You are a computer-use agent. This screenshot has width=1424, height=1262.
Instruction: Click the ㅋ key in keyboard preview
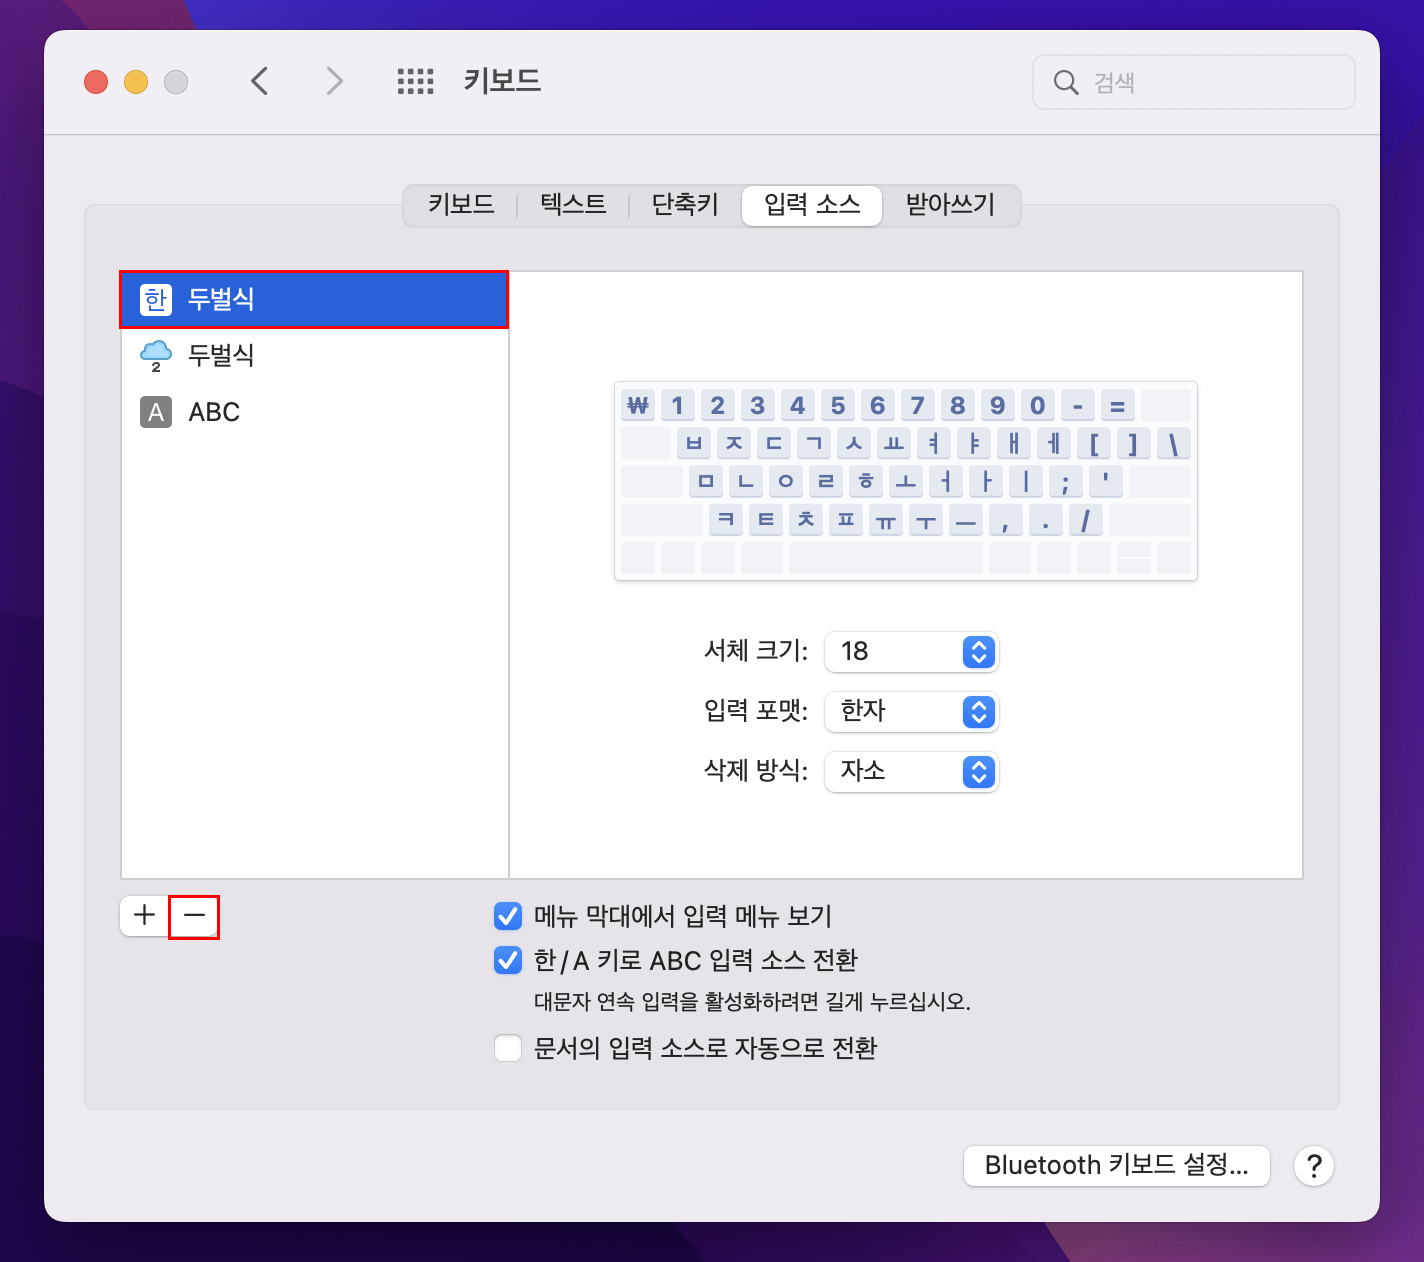tap(726, 519)
